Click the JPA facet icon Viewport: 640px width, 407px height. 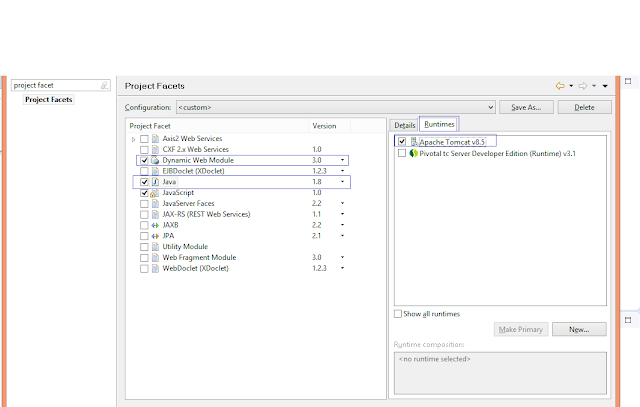(x=155, y=236)
